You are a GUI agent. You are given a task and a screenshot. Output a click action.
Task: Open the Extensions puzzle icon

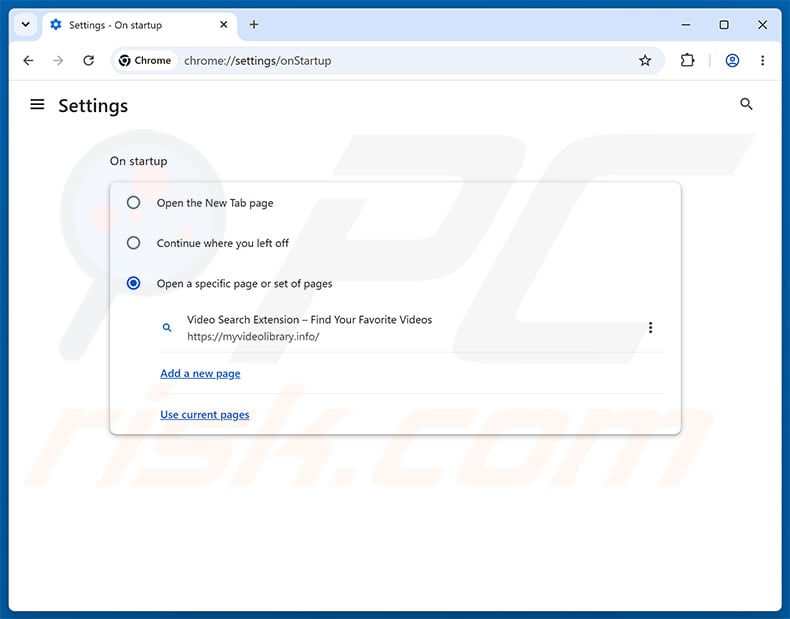click(x=687, y=61)
